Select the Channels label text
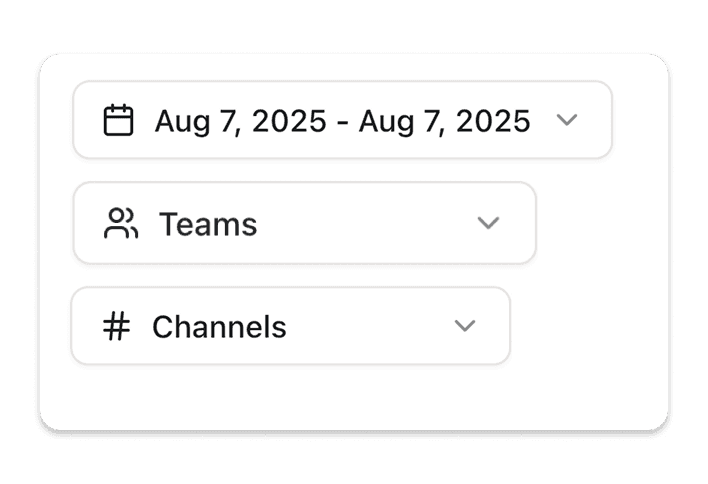The height and width of the screenshot is (484, 708). [219, 327]
